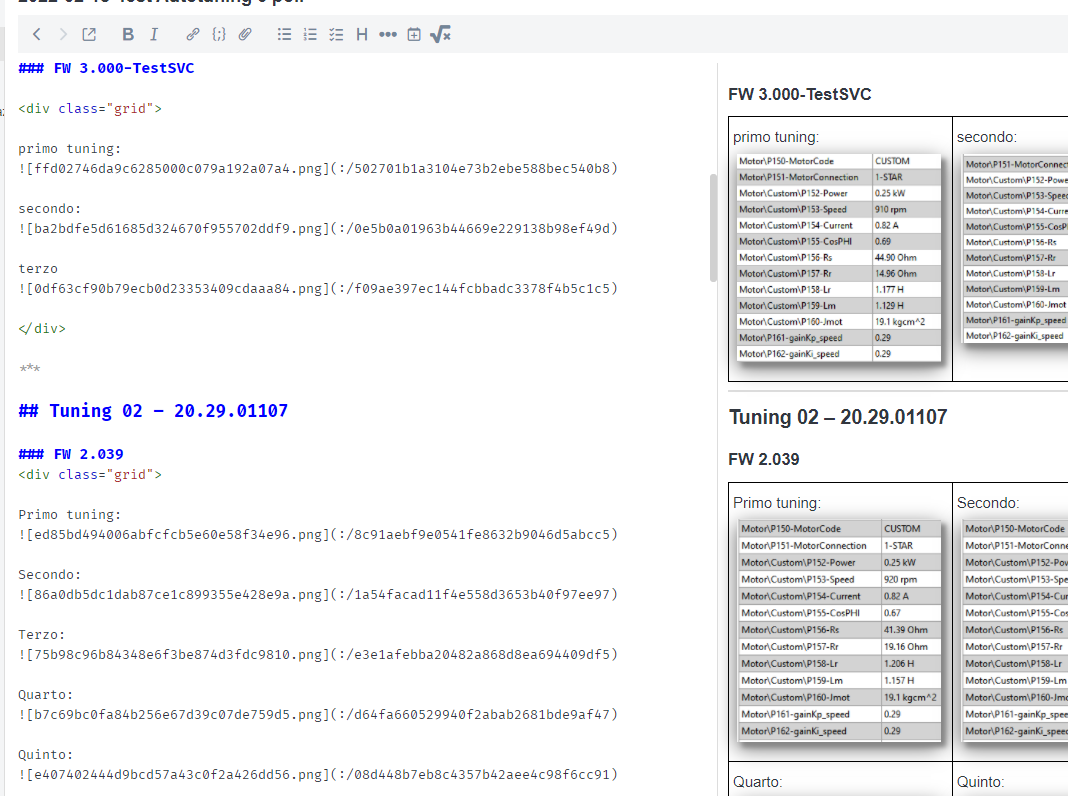Click image link ffd02746da9c6285000c079a192a07a4.png
1068x796 pixels.
[x=318, y=168]
